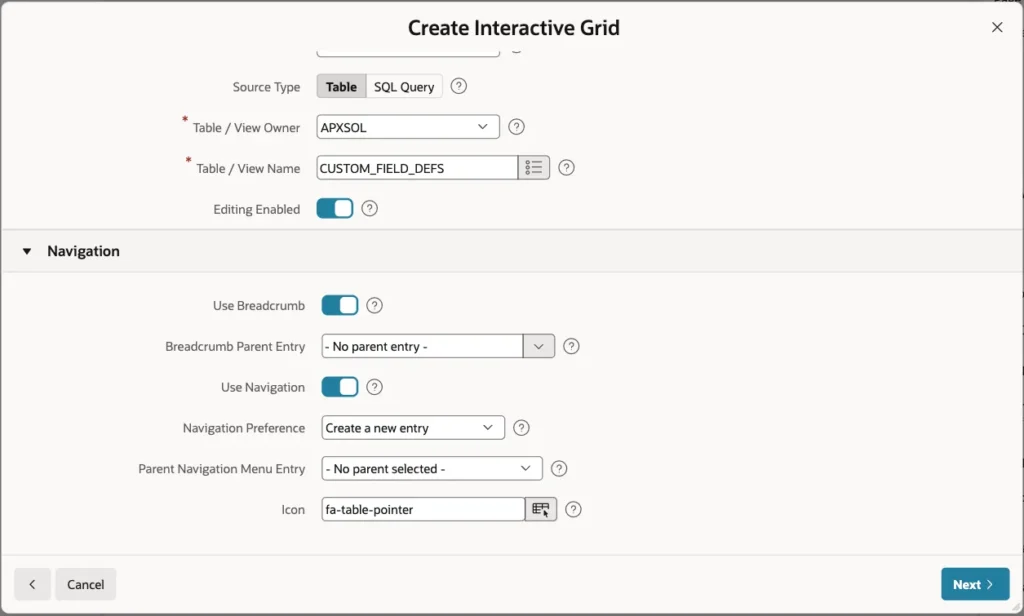Select SQL Query source type
This screenshot has height=616, width=1024.
[x=404, y=86]
